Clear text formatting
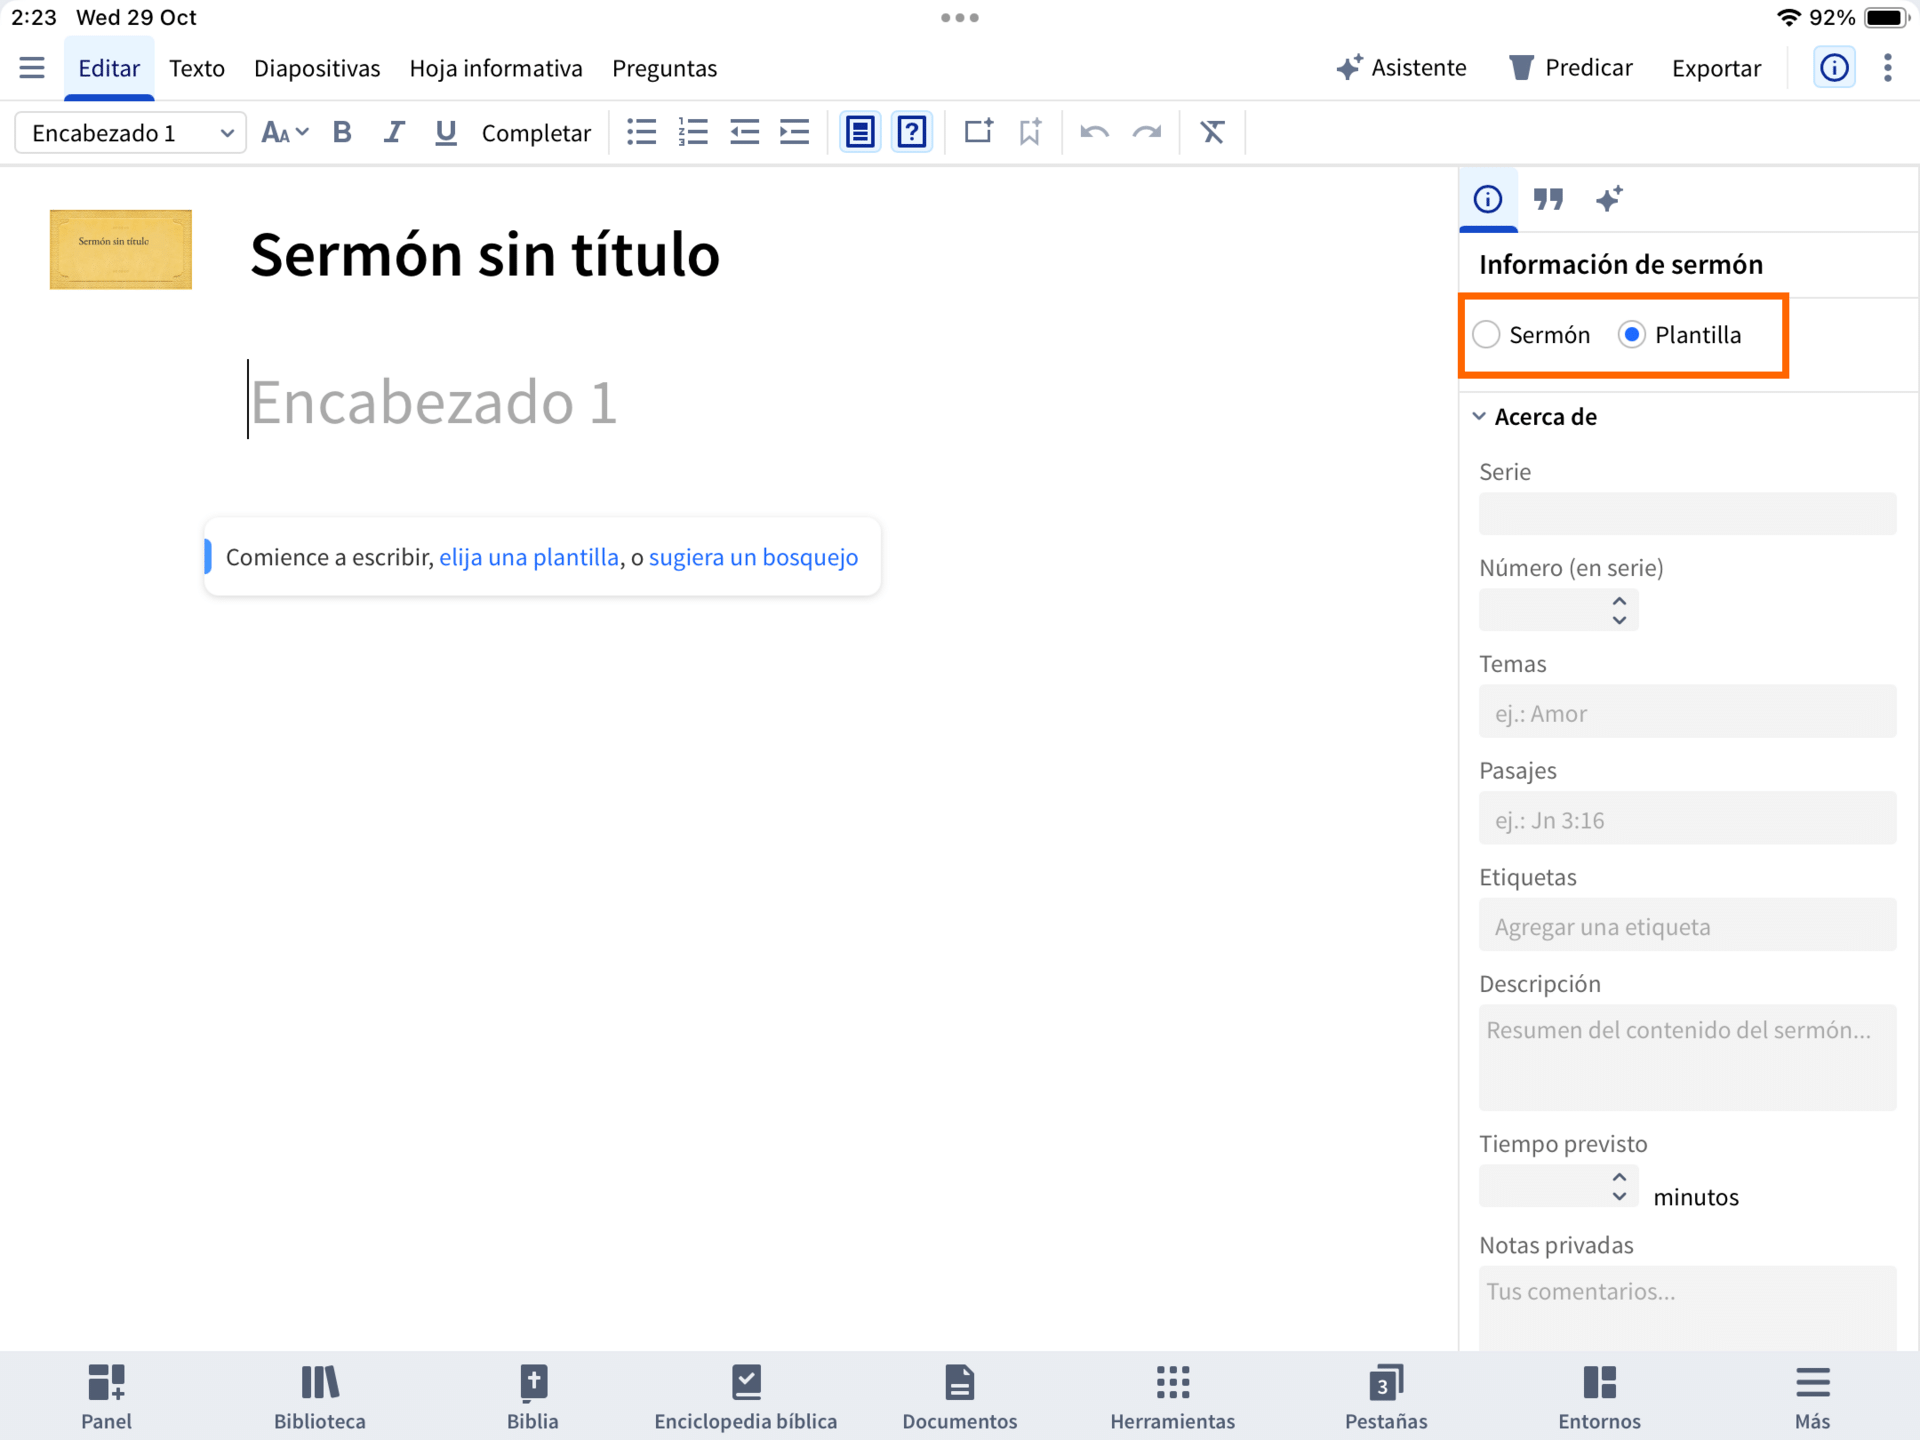 point(1212,132)
